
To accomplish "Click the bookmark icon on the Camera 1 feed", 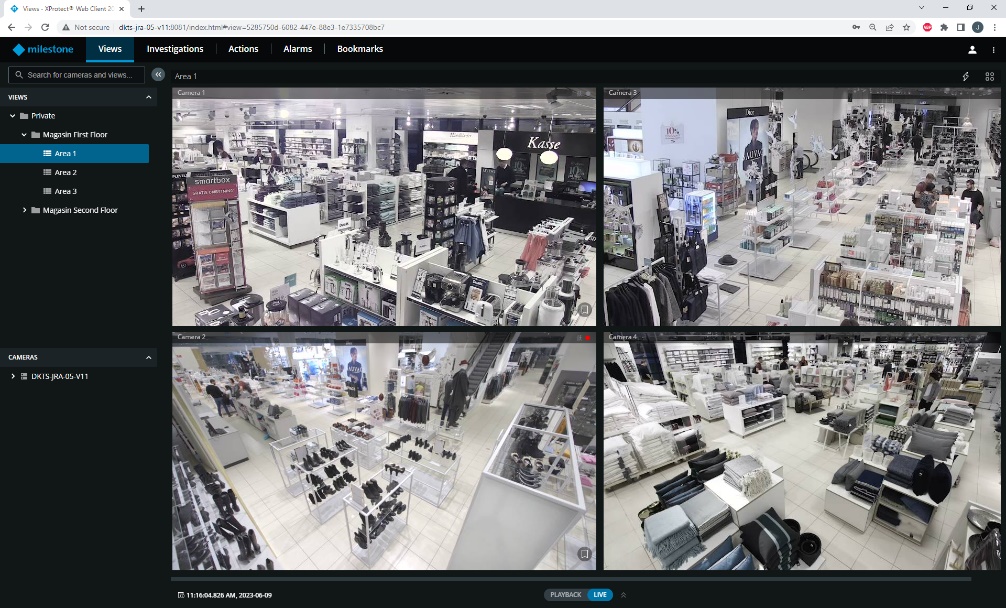I will click(x=585, y=311).
